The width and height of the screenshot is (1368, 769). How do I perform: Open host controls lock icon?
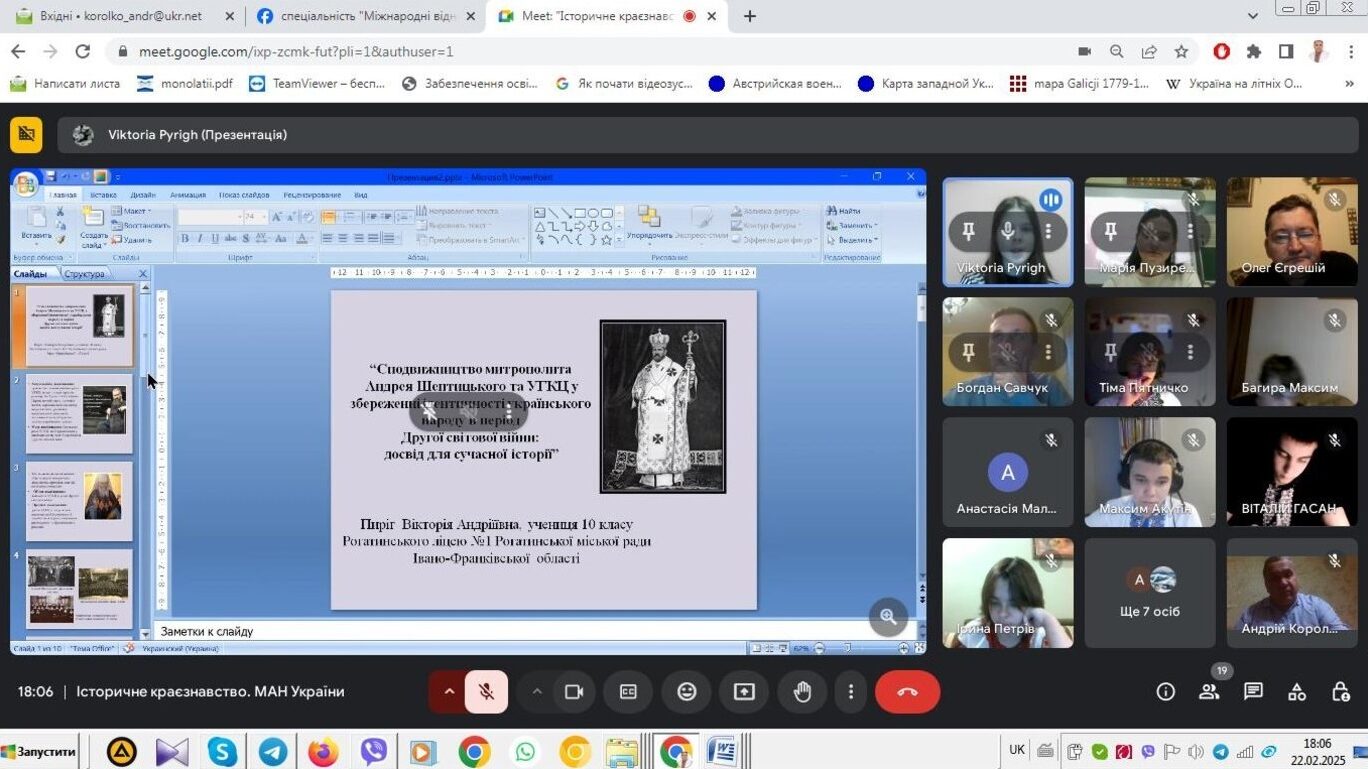tap(1341, 692)
